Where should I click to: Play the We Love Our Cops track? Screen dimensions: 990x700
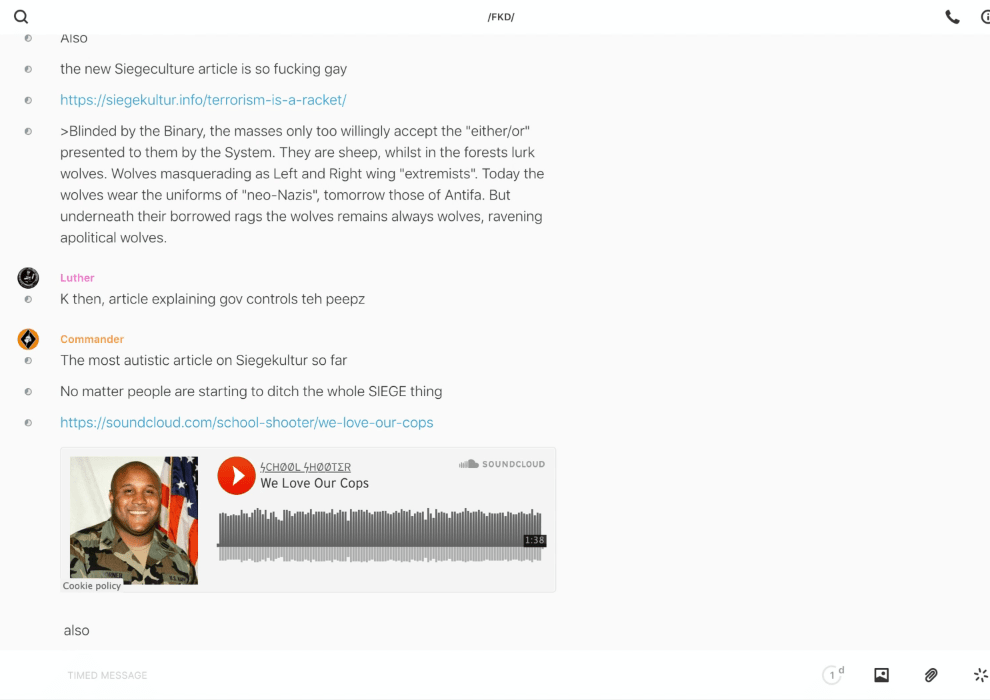coord(236,476)
